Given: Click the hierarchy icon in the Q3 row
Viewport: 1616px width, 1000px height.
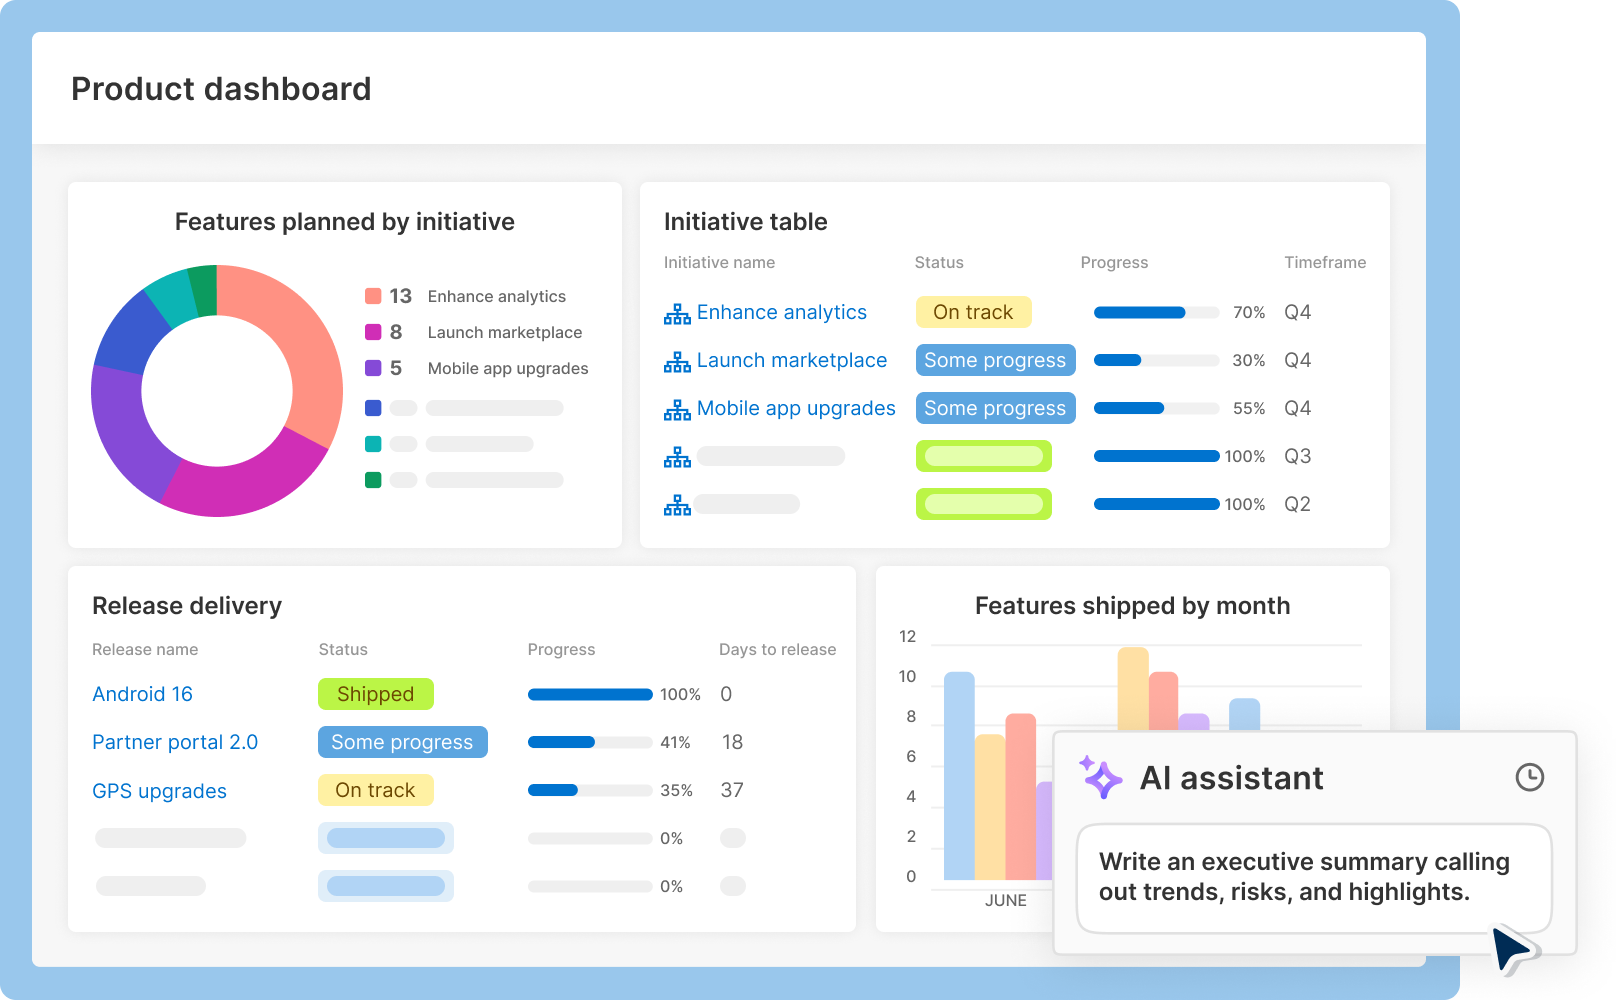Looking at the screenshot, I should pos(677,458).
